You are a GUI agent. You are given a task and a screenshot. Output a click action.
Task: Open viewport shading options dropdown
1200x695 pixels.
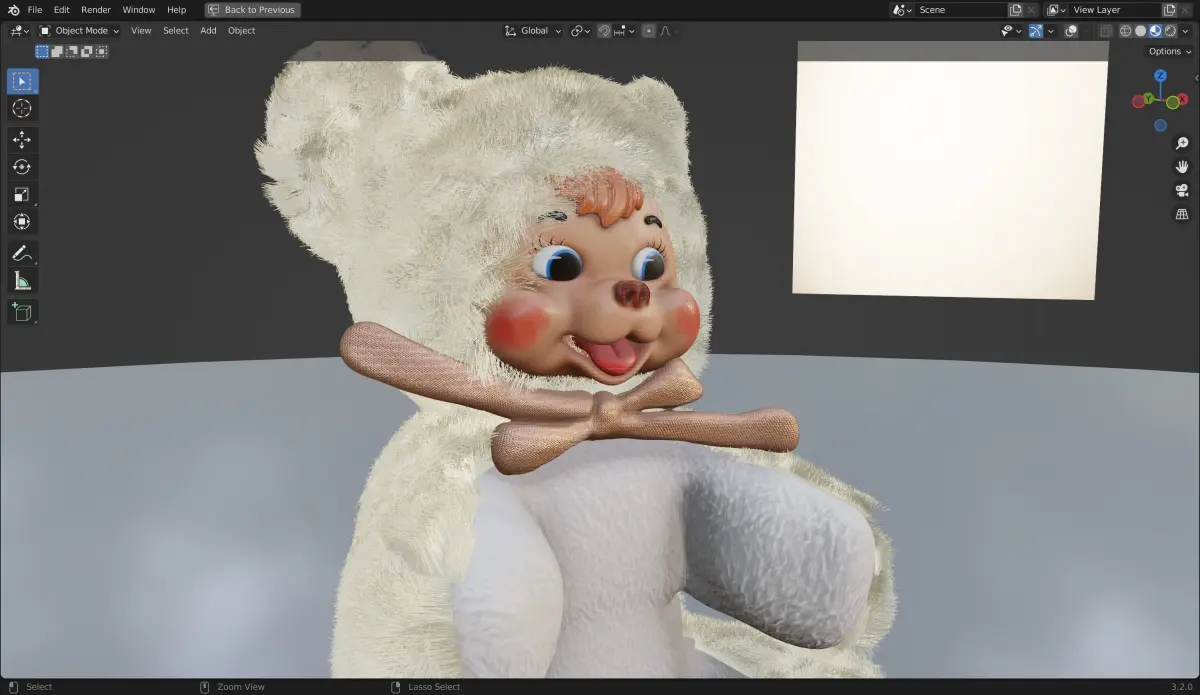pyautogui.click(x=1185, y=31)
